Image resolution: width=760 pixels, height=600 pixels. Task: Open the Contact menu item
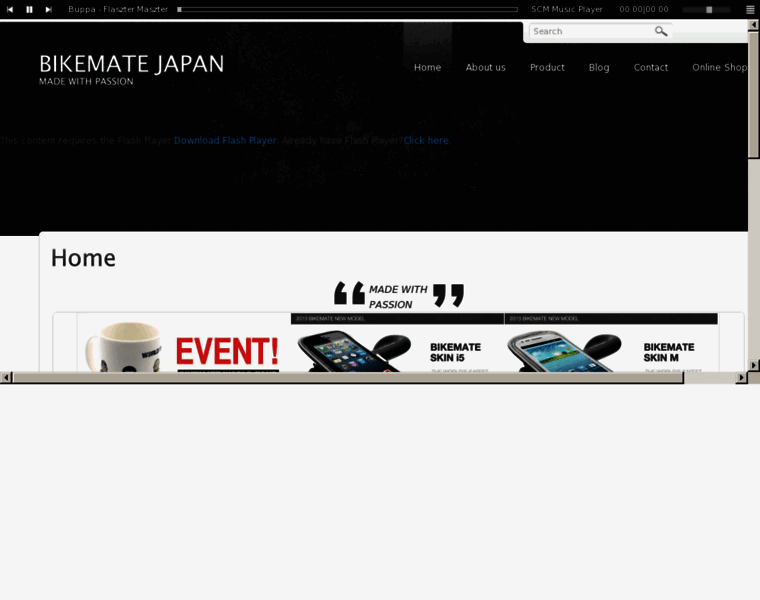coord(651,67)
